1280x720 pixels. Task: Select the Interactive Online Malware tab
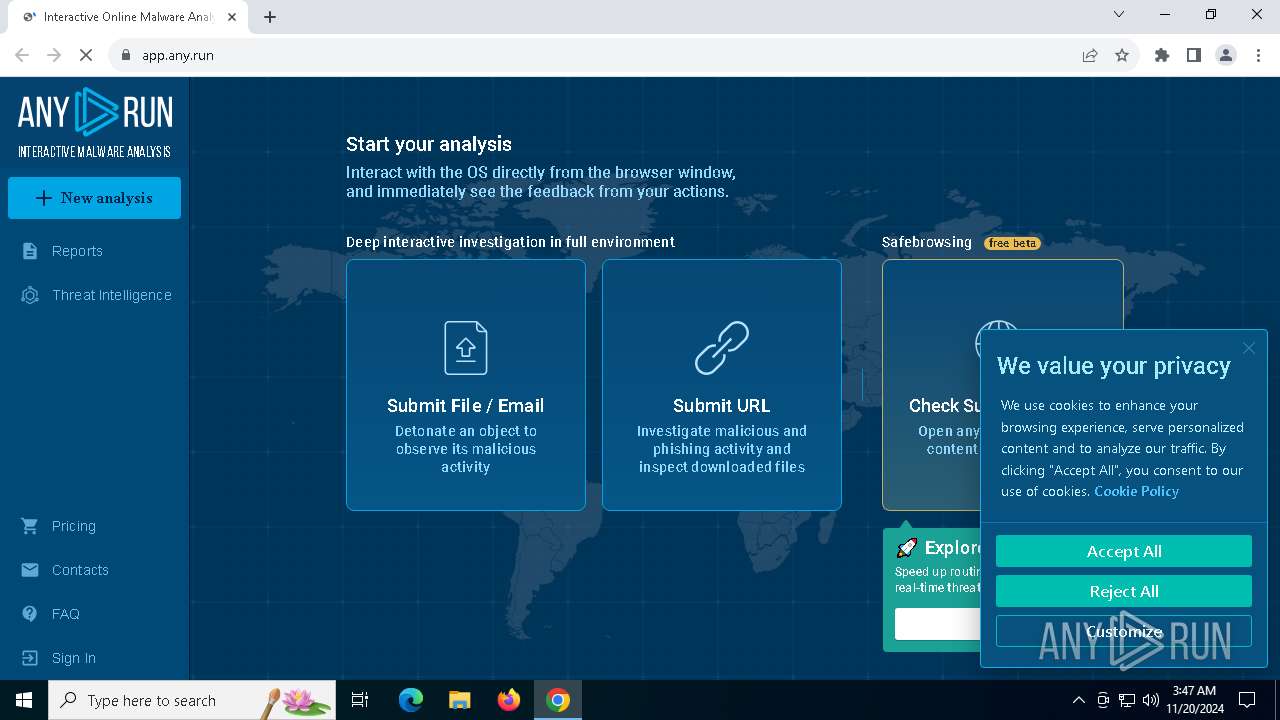[127, 17]
